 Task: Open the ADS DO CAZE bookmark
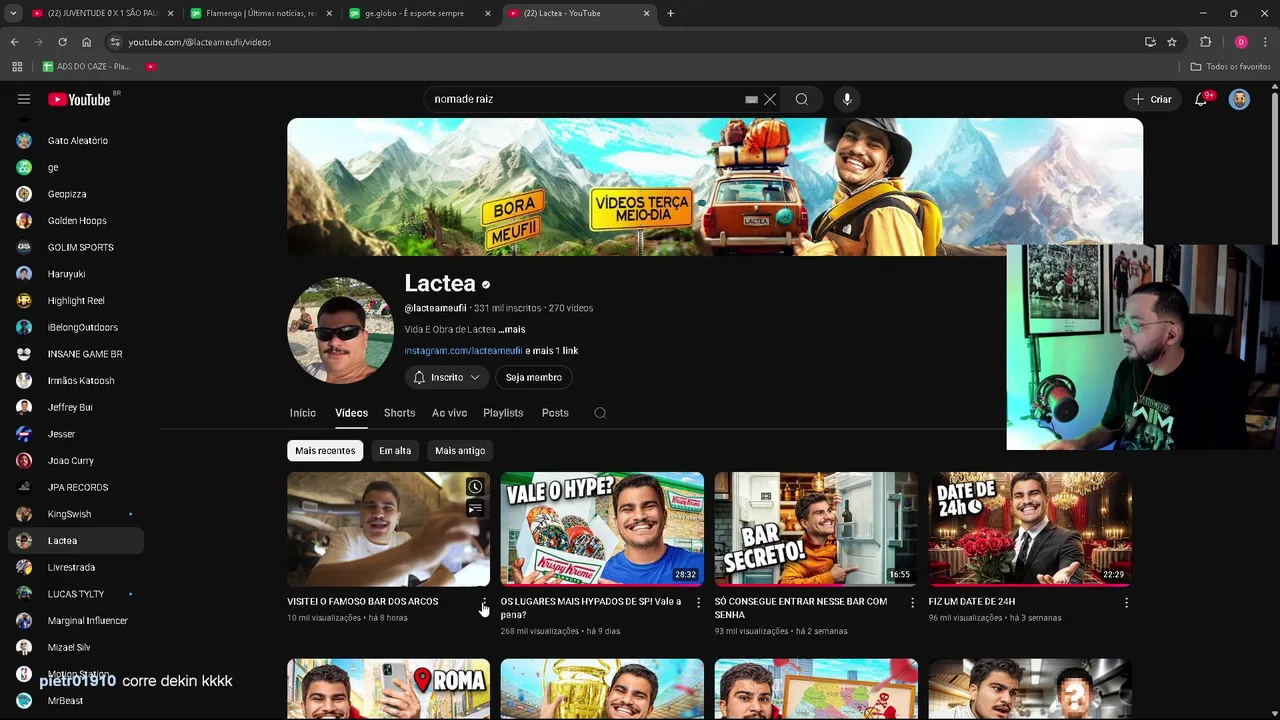click(x=86, y=66)
